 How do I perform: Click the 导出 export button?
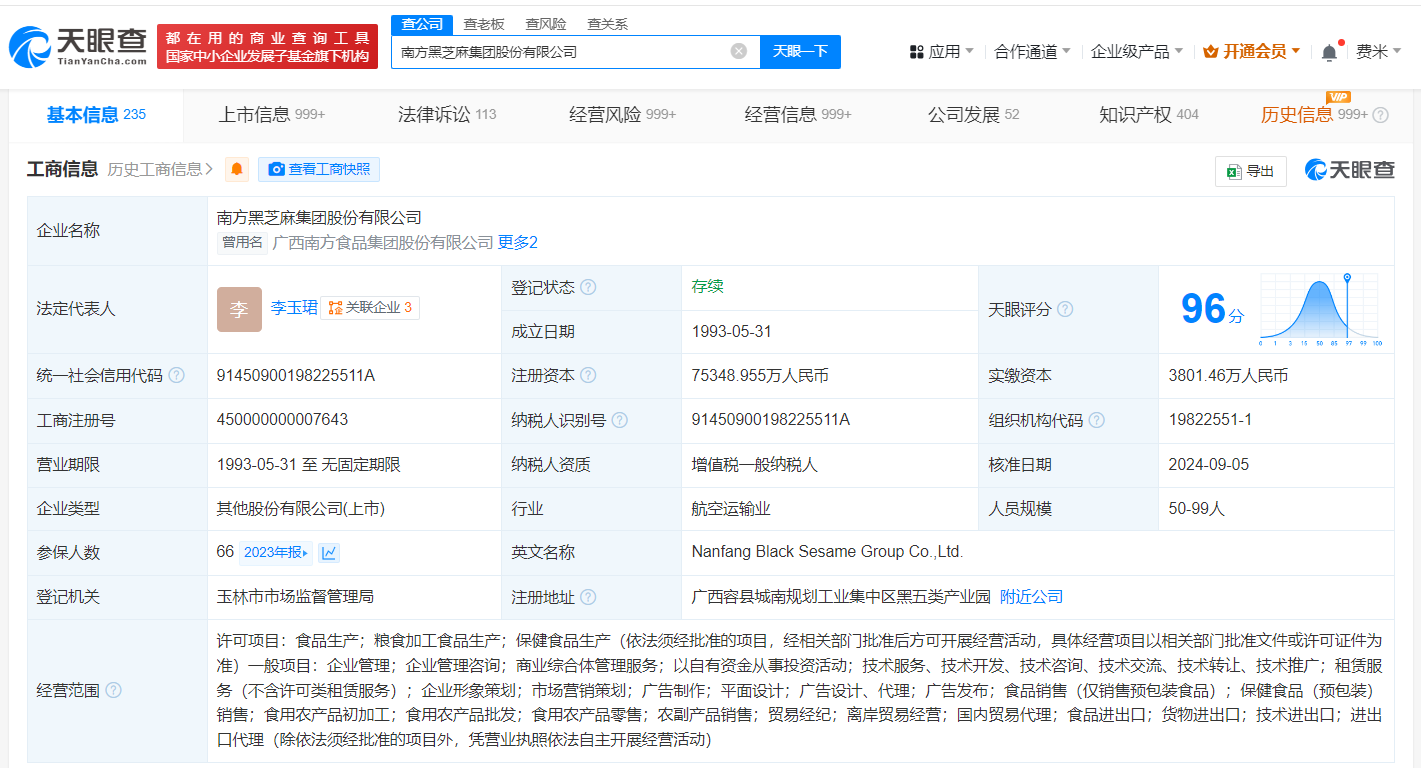pos(1251,171)
